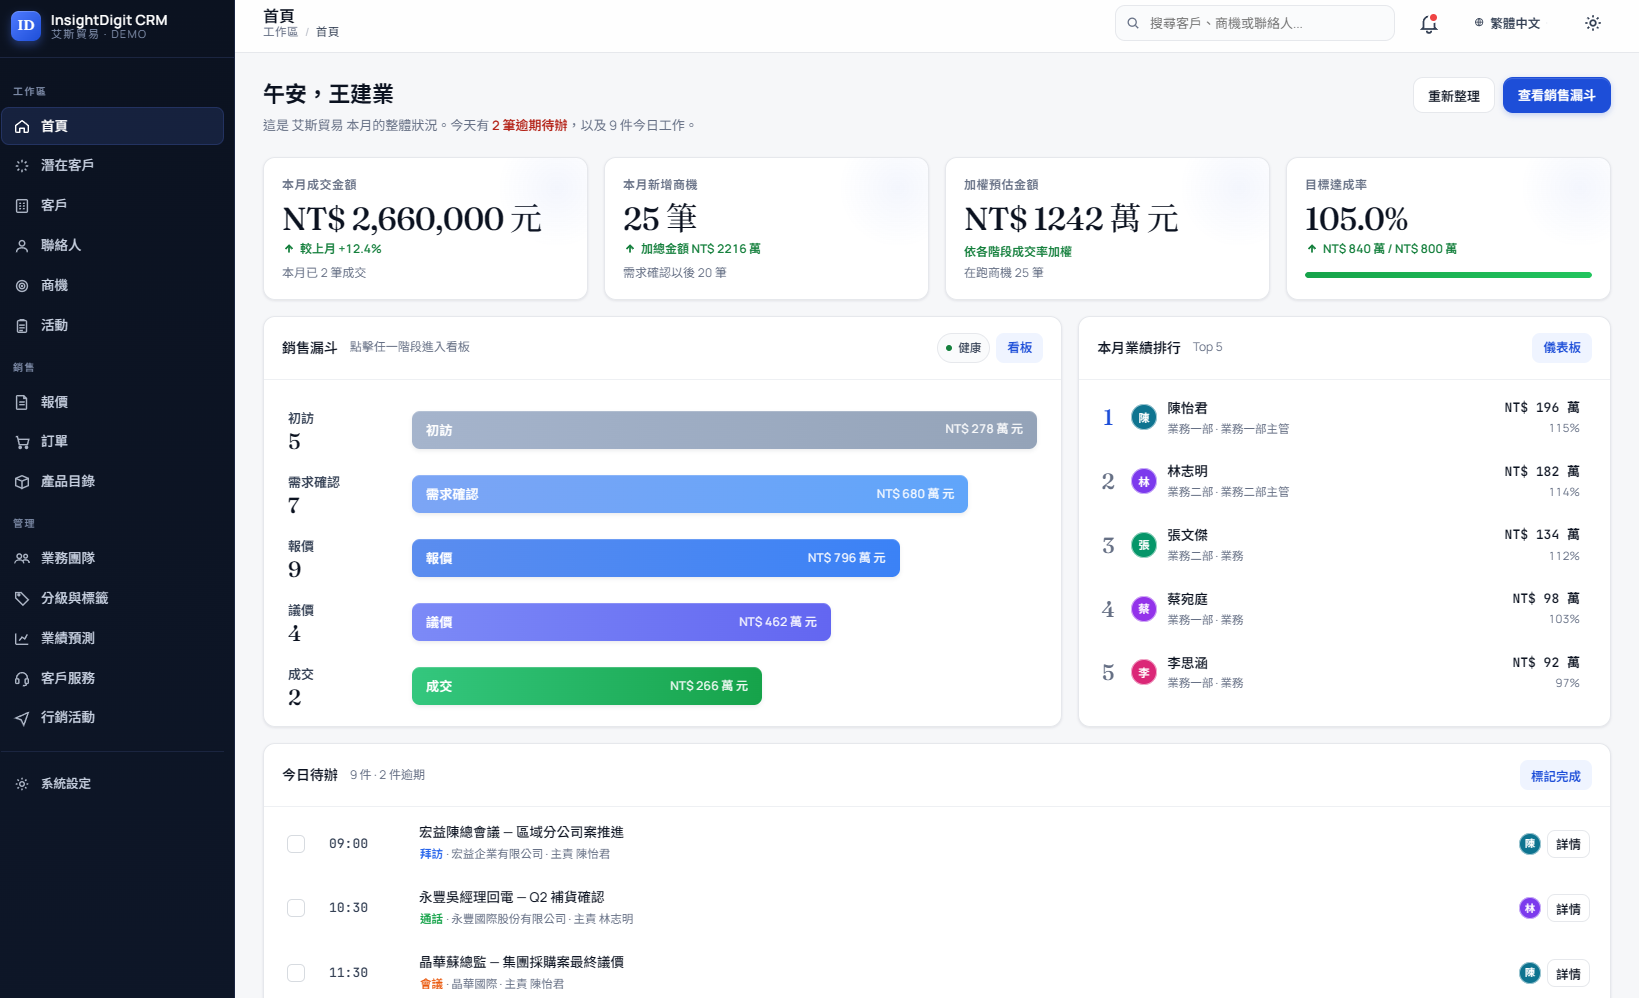This screenshot has height=998, width=1639.
Task: Open the 繁體中文 language selector
Action: [x=1507, y=23]
